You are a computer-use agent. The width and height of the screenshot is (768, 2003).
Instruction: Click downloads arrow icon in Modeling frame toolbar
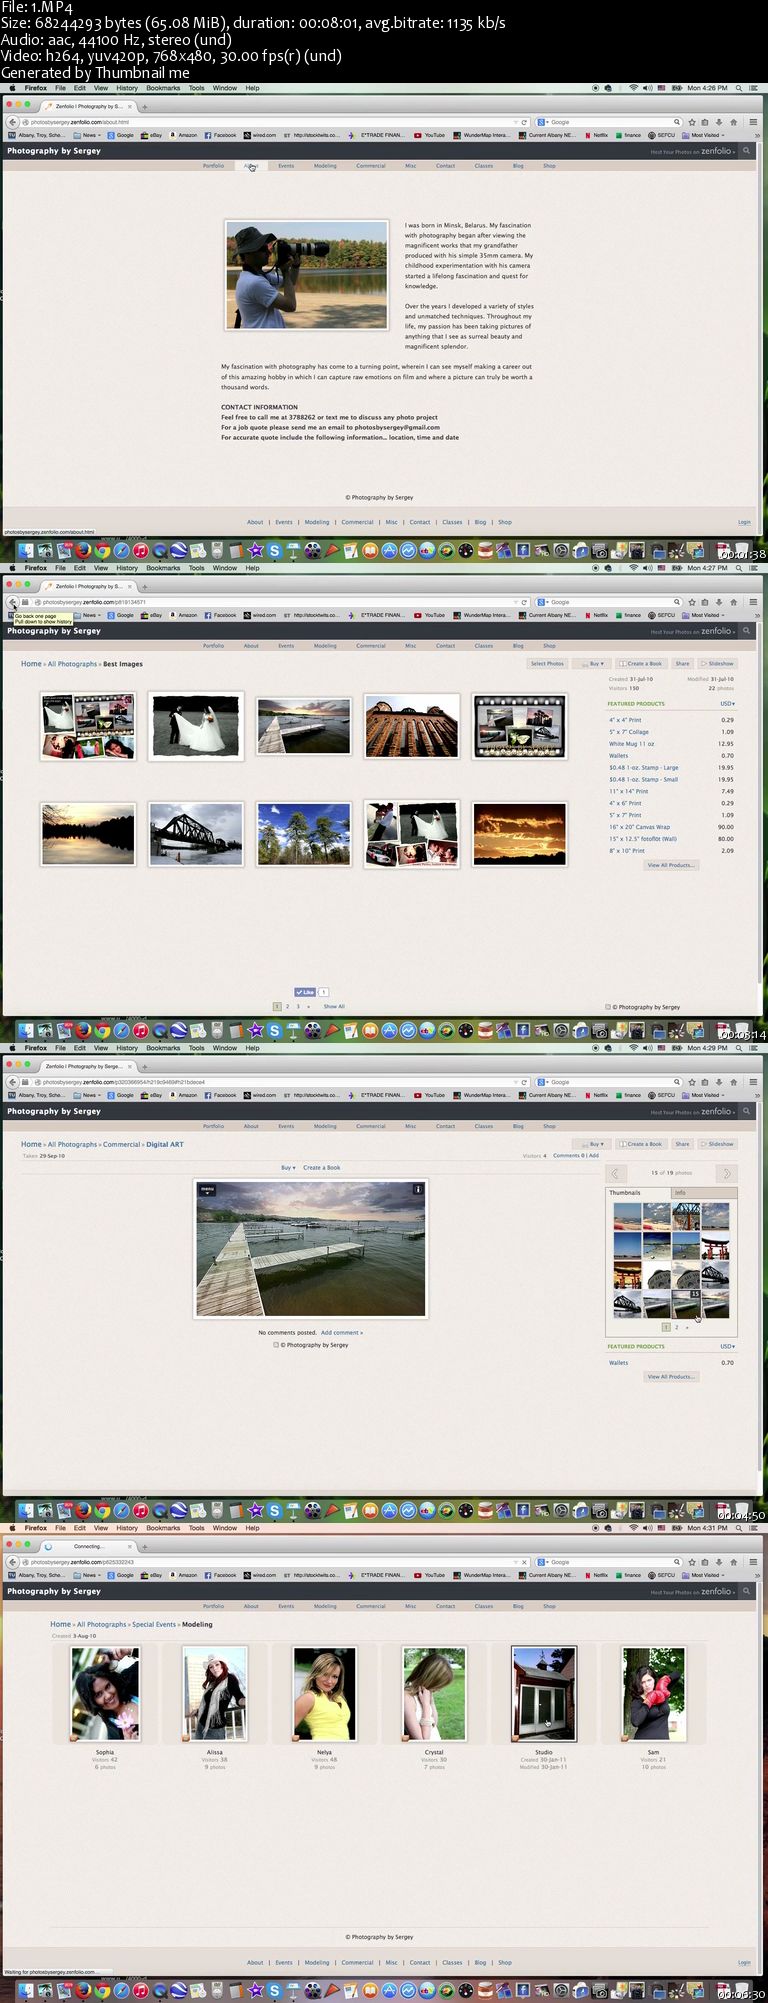click(x=719, y=1561)
